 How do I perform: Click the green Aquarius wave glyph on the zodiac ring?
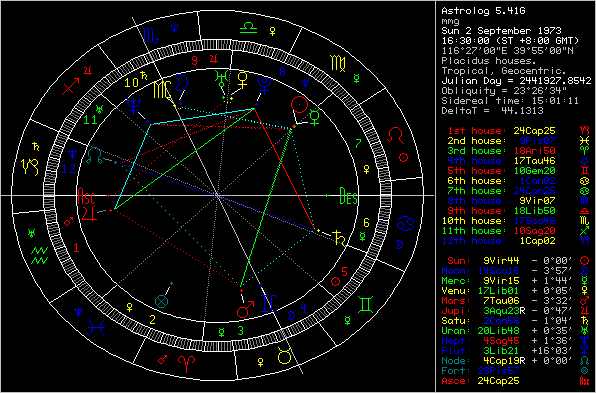point(39,255)
